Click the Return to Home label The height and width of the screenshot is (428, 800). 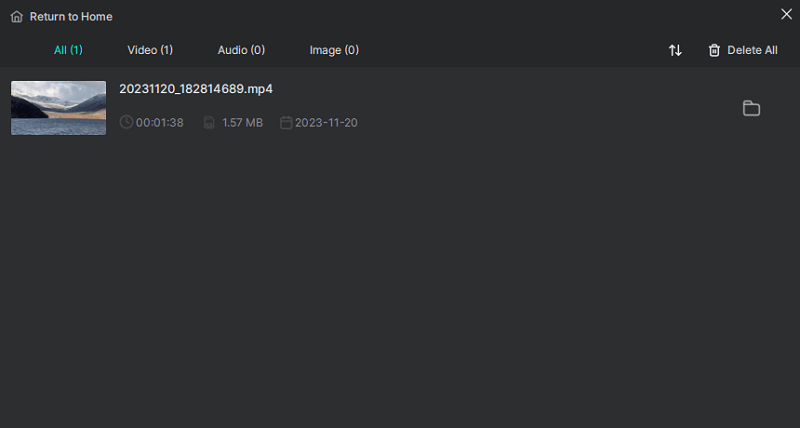pyautogui.click(x=71, y=17)
